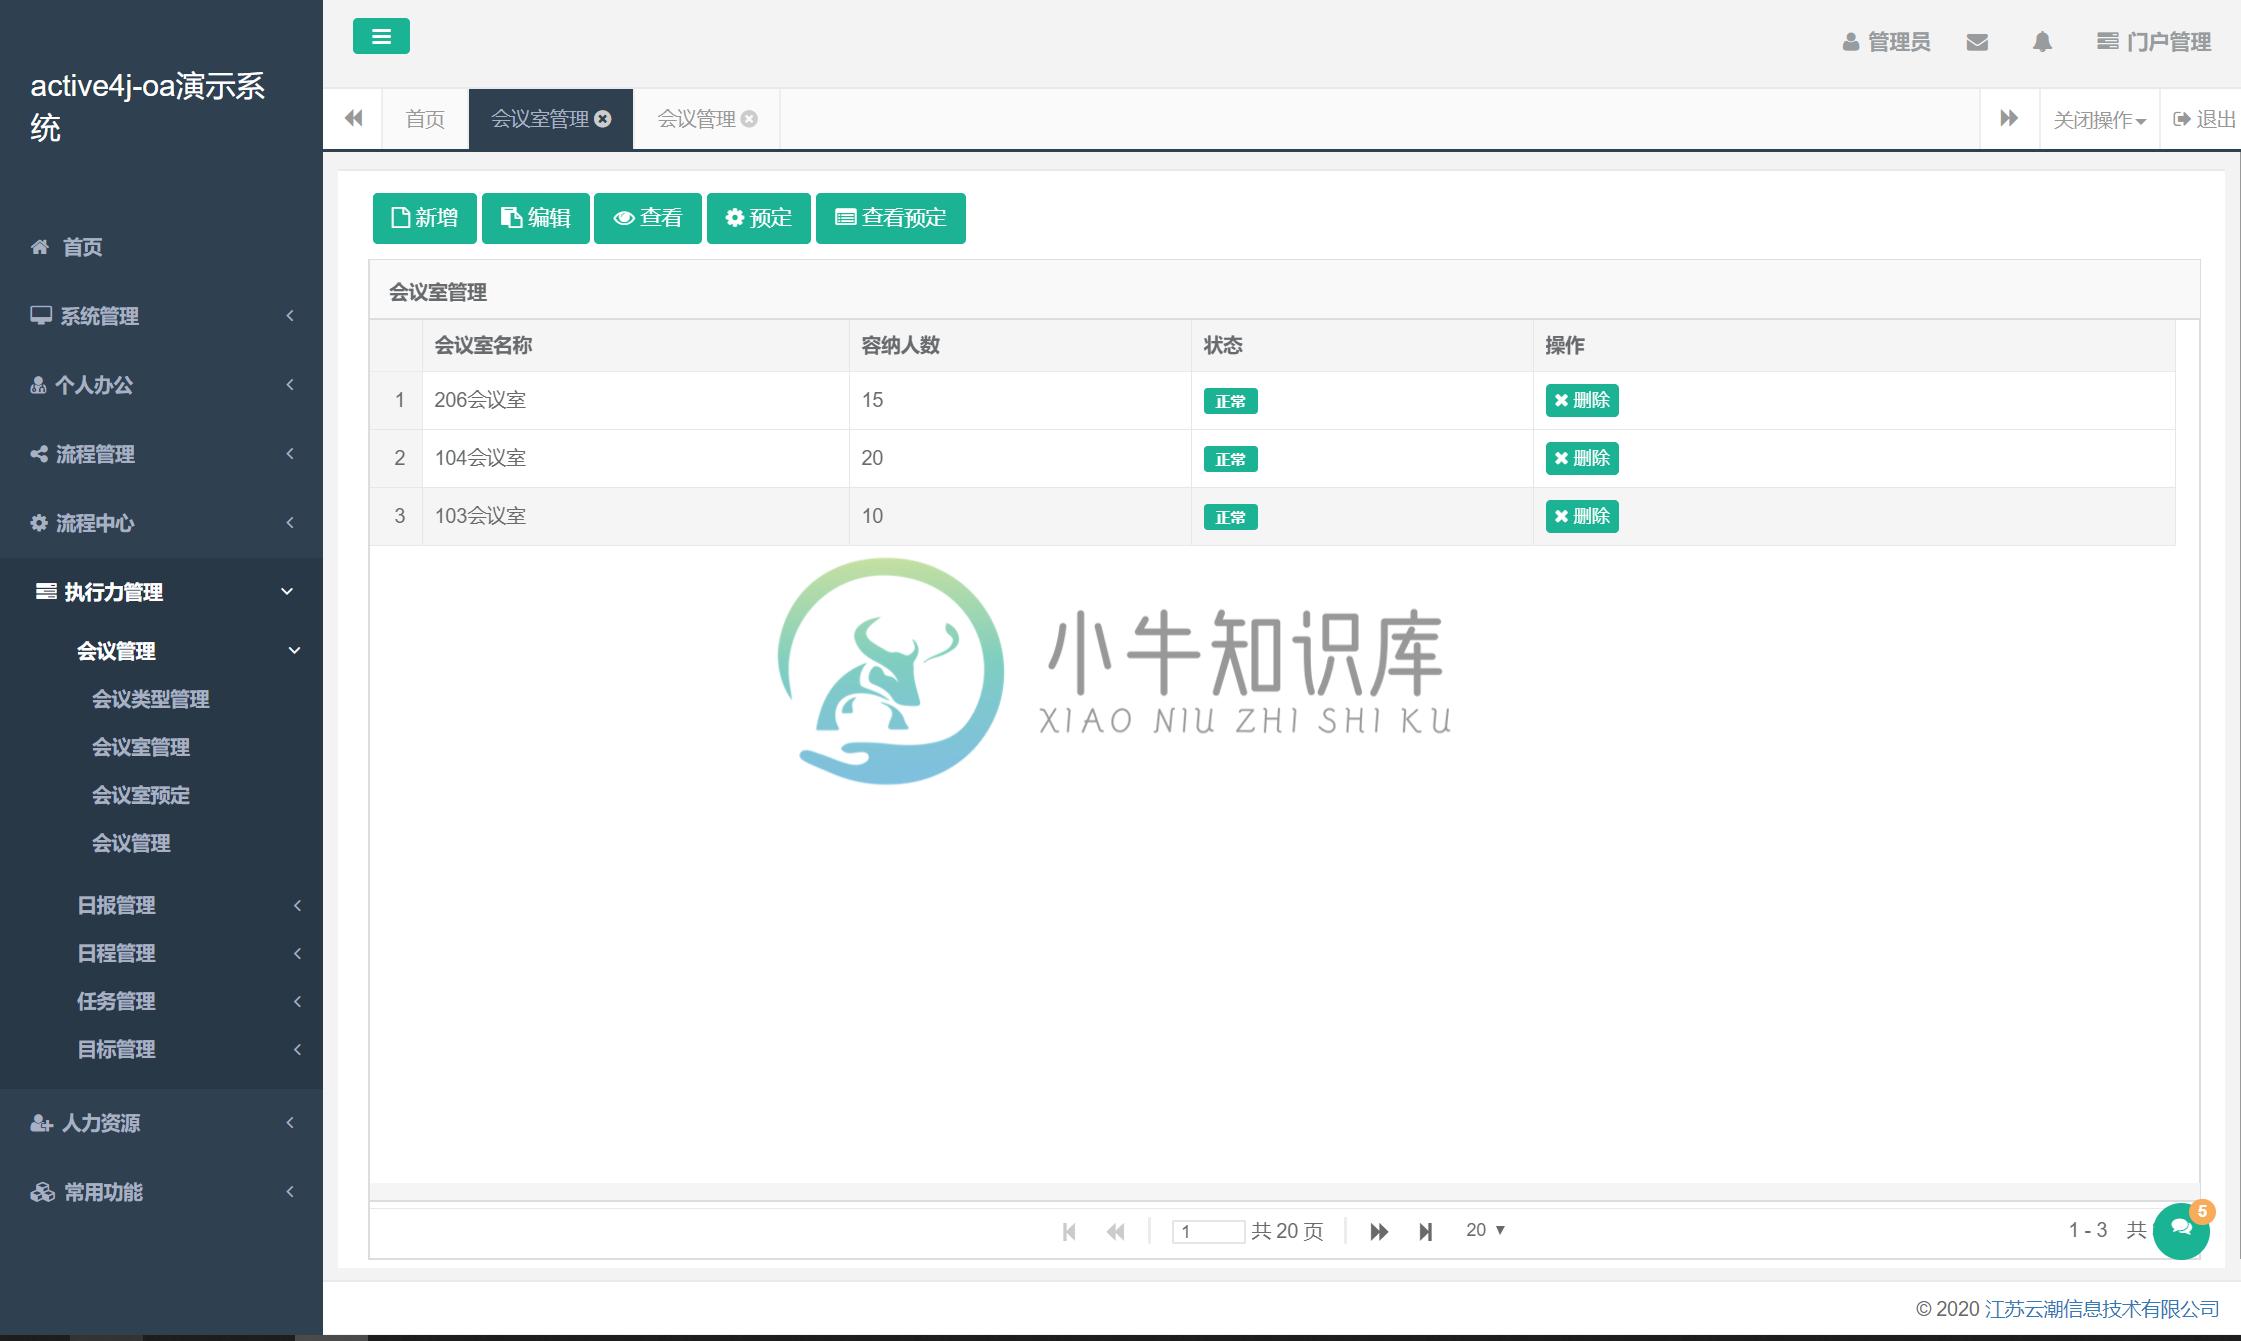Screen dimensions: 2241x1341
Task: Click the 预定 button
Action: tap(758, 218)
